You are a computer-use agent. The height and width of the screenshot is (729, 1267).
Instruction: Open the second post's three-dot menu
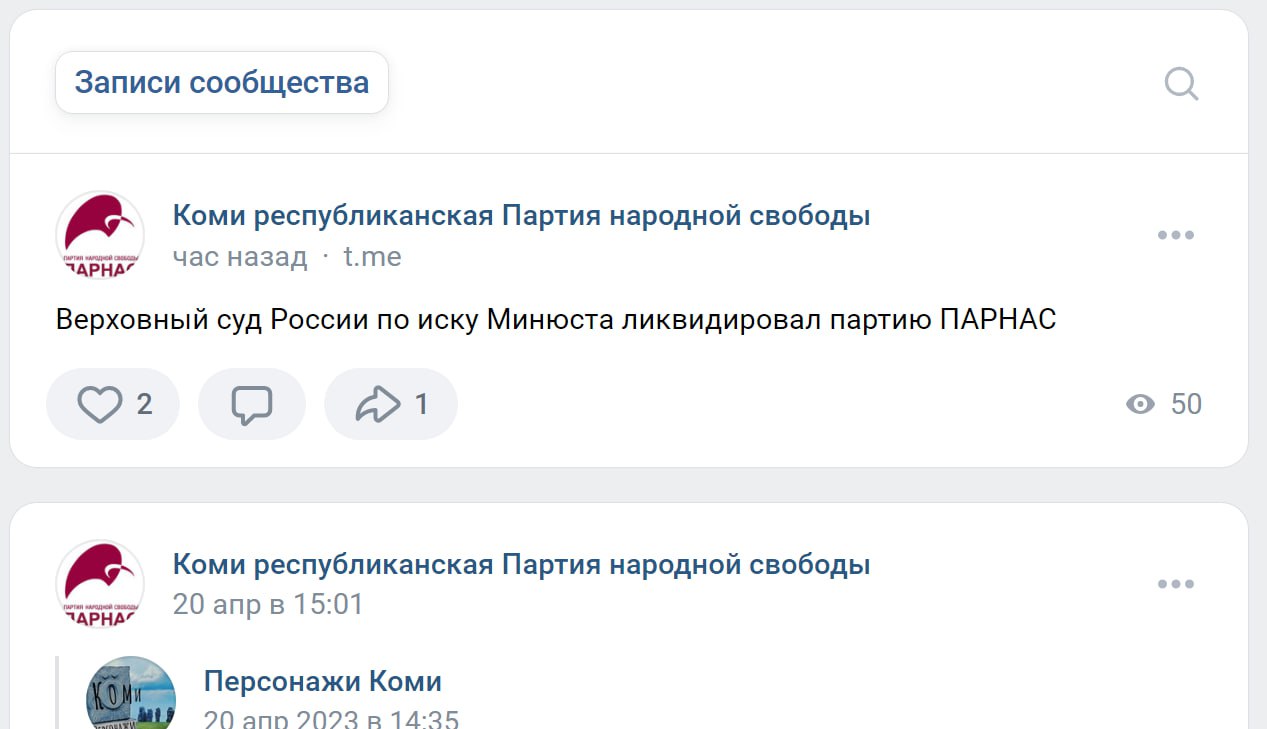coord(1175,584)
